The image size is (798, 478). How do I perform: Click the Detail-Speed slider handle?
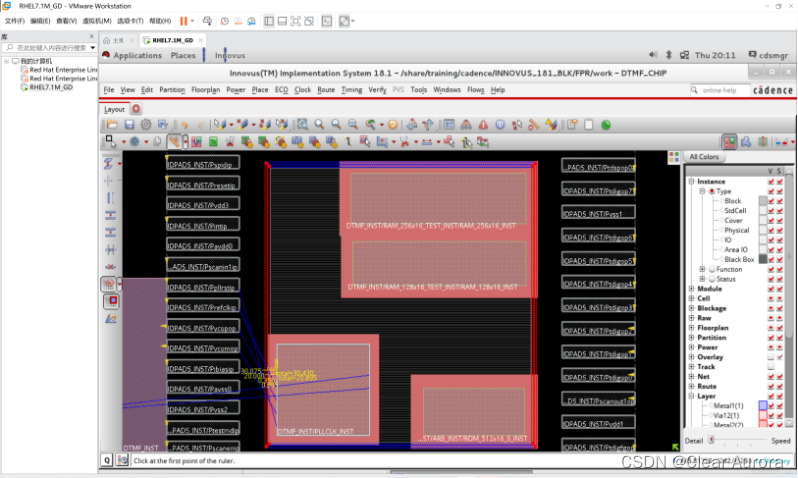(x=711, y=440)
